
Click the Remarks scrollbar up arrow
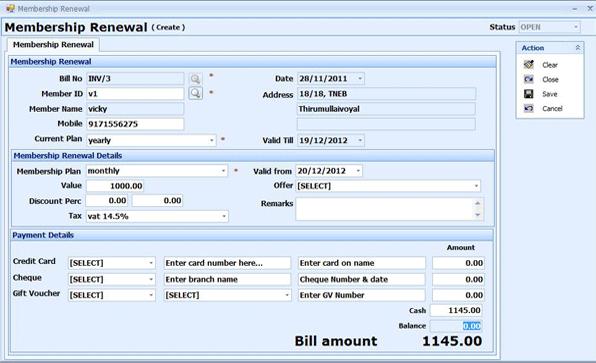[x=478, y=203]
